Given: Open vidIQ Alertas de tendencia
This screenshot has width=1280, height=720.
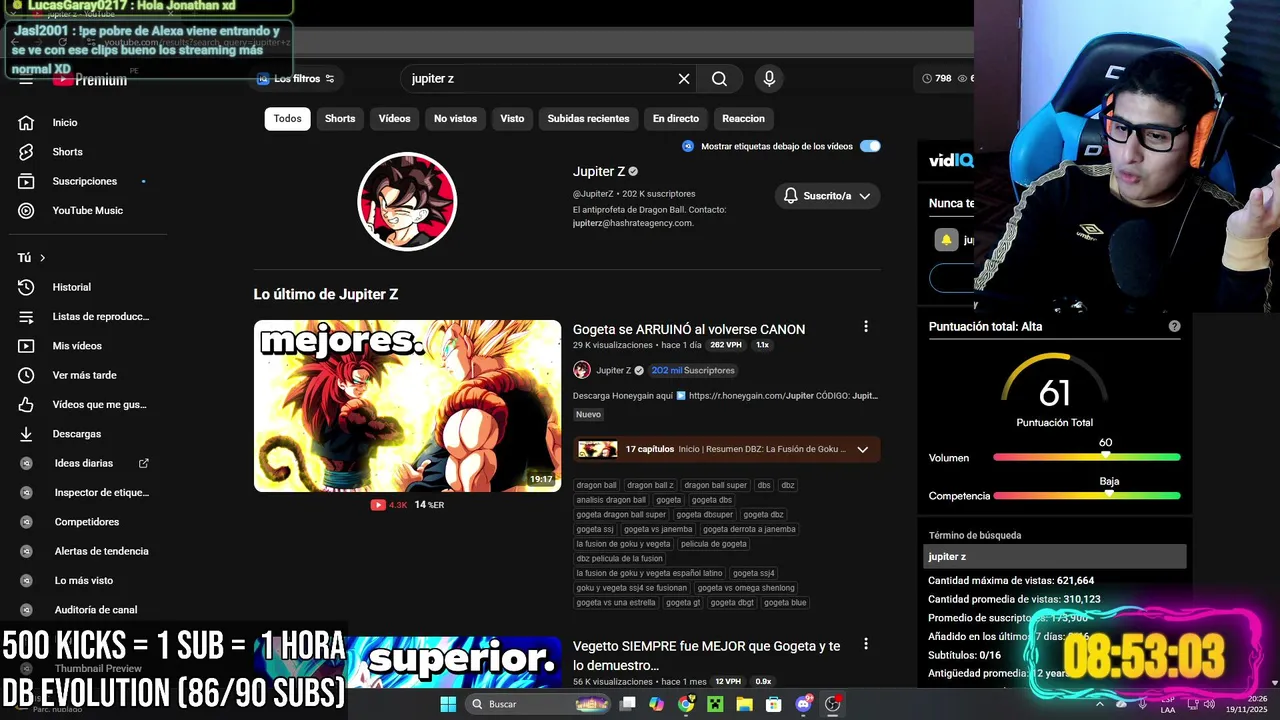Looking at the screenshot, I should coord(101,551).
